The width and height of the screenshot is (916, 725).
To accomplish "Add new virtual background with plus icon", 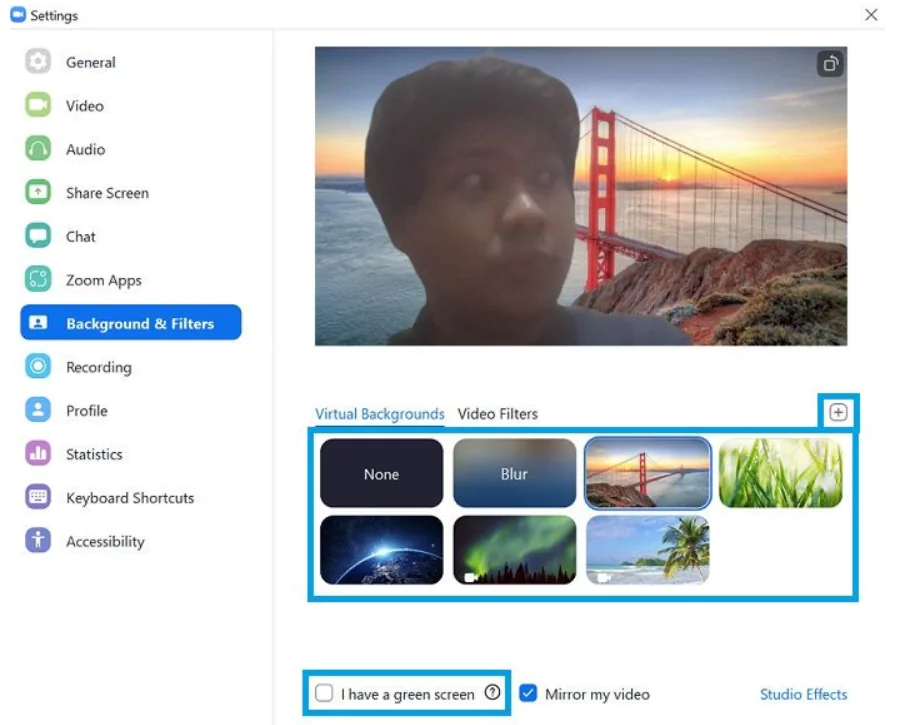I will coord(838,412).
